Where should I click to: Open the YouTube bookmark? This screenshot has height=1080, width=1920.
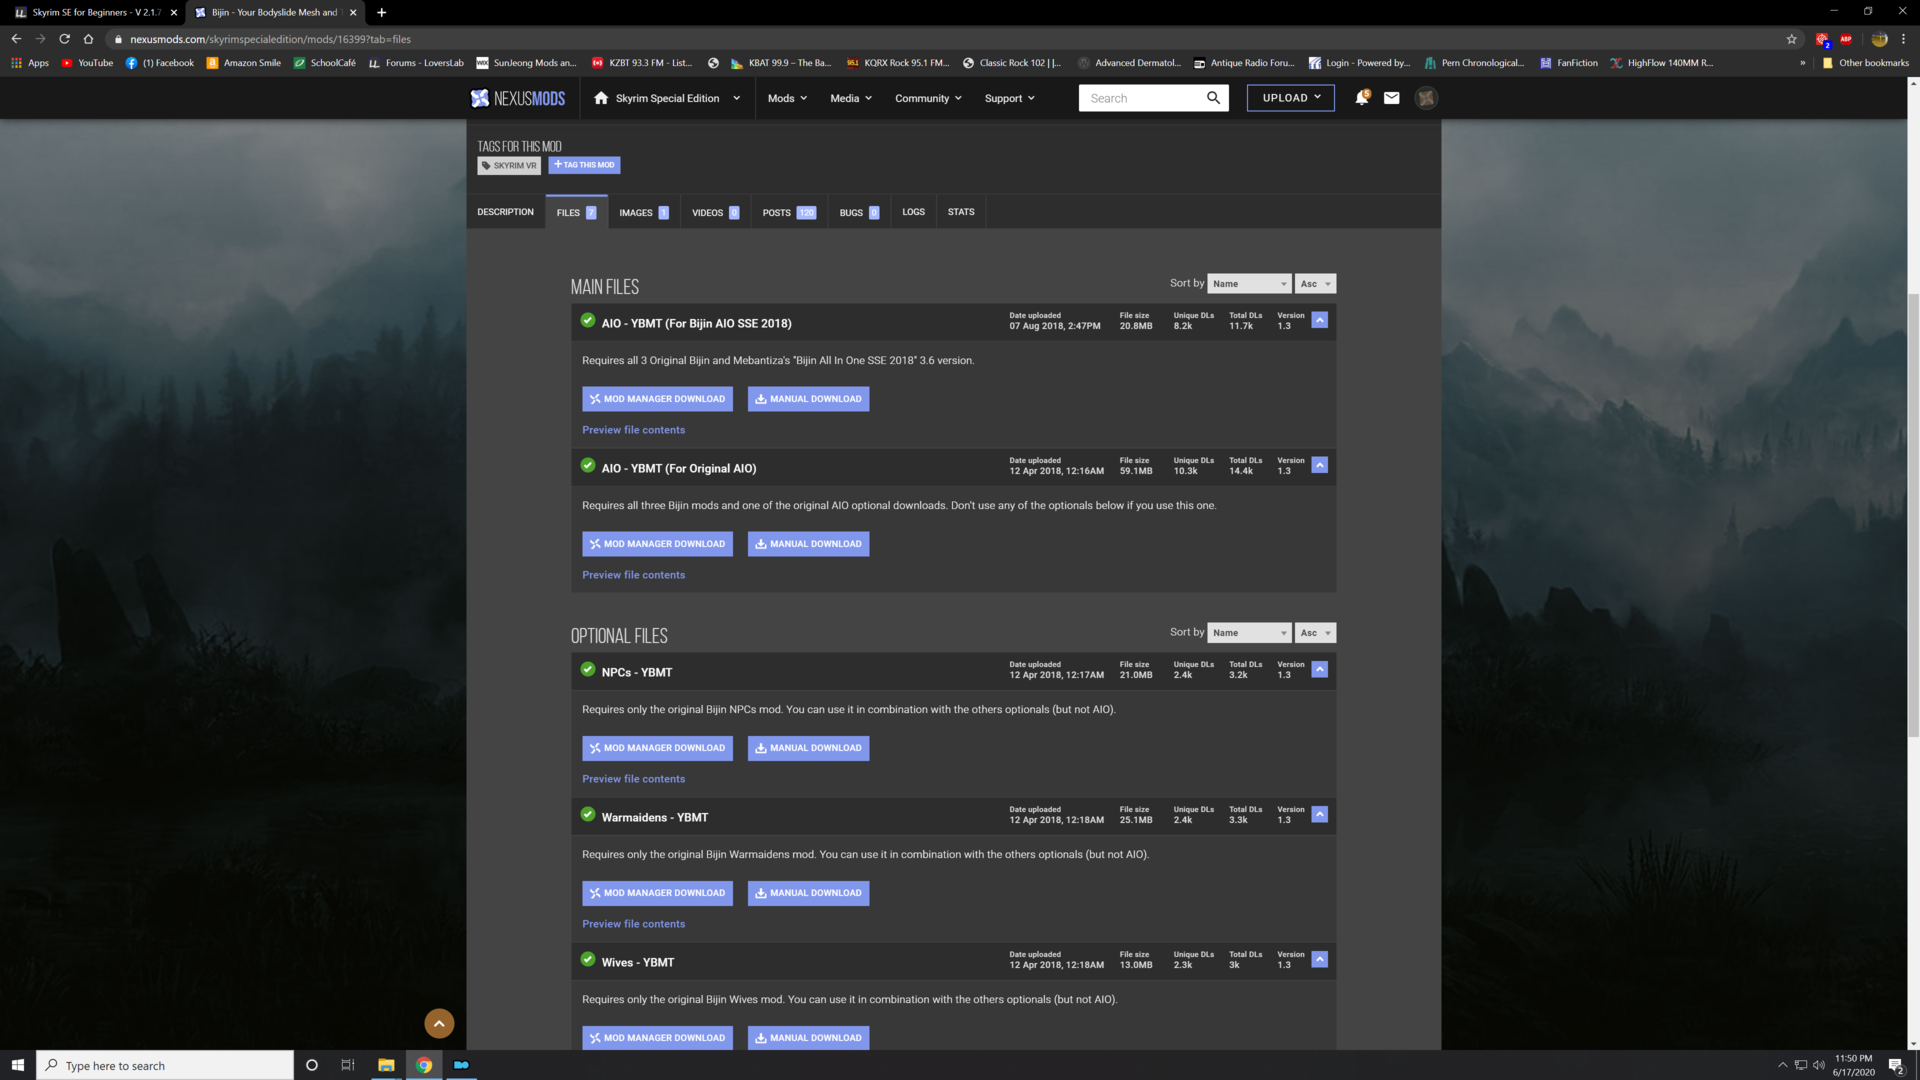click(87, 62)
